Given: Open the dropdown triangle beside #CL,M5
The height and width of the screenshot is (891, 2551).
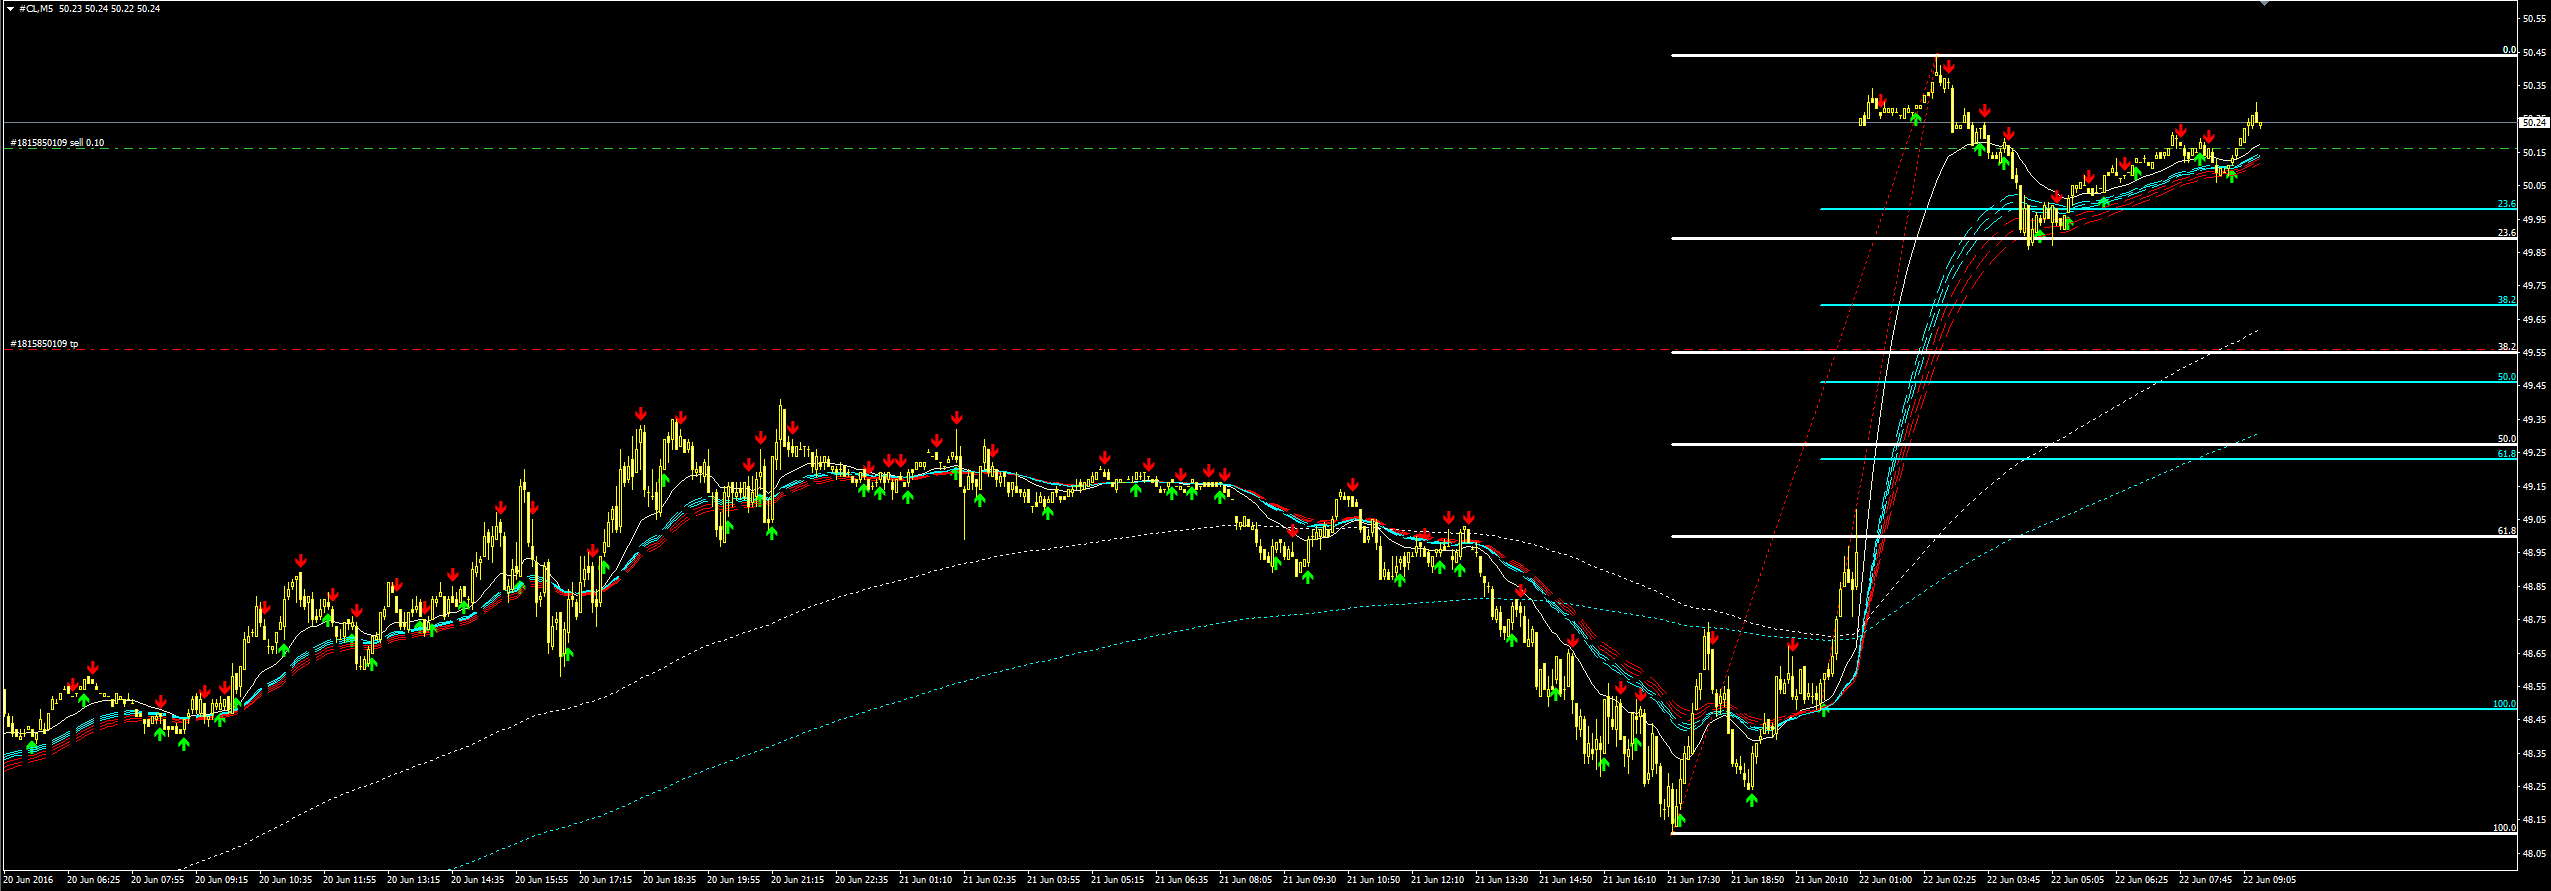Looking at the screenshot, I should coord(10,9).
